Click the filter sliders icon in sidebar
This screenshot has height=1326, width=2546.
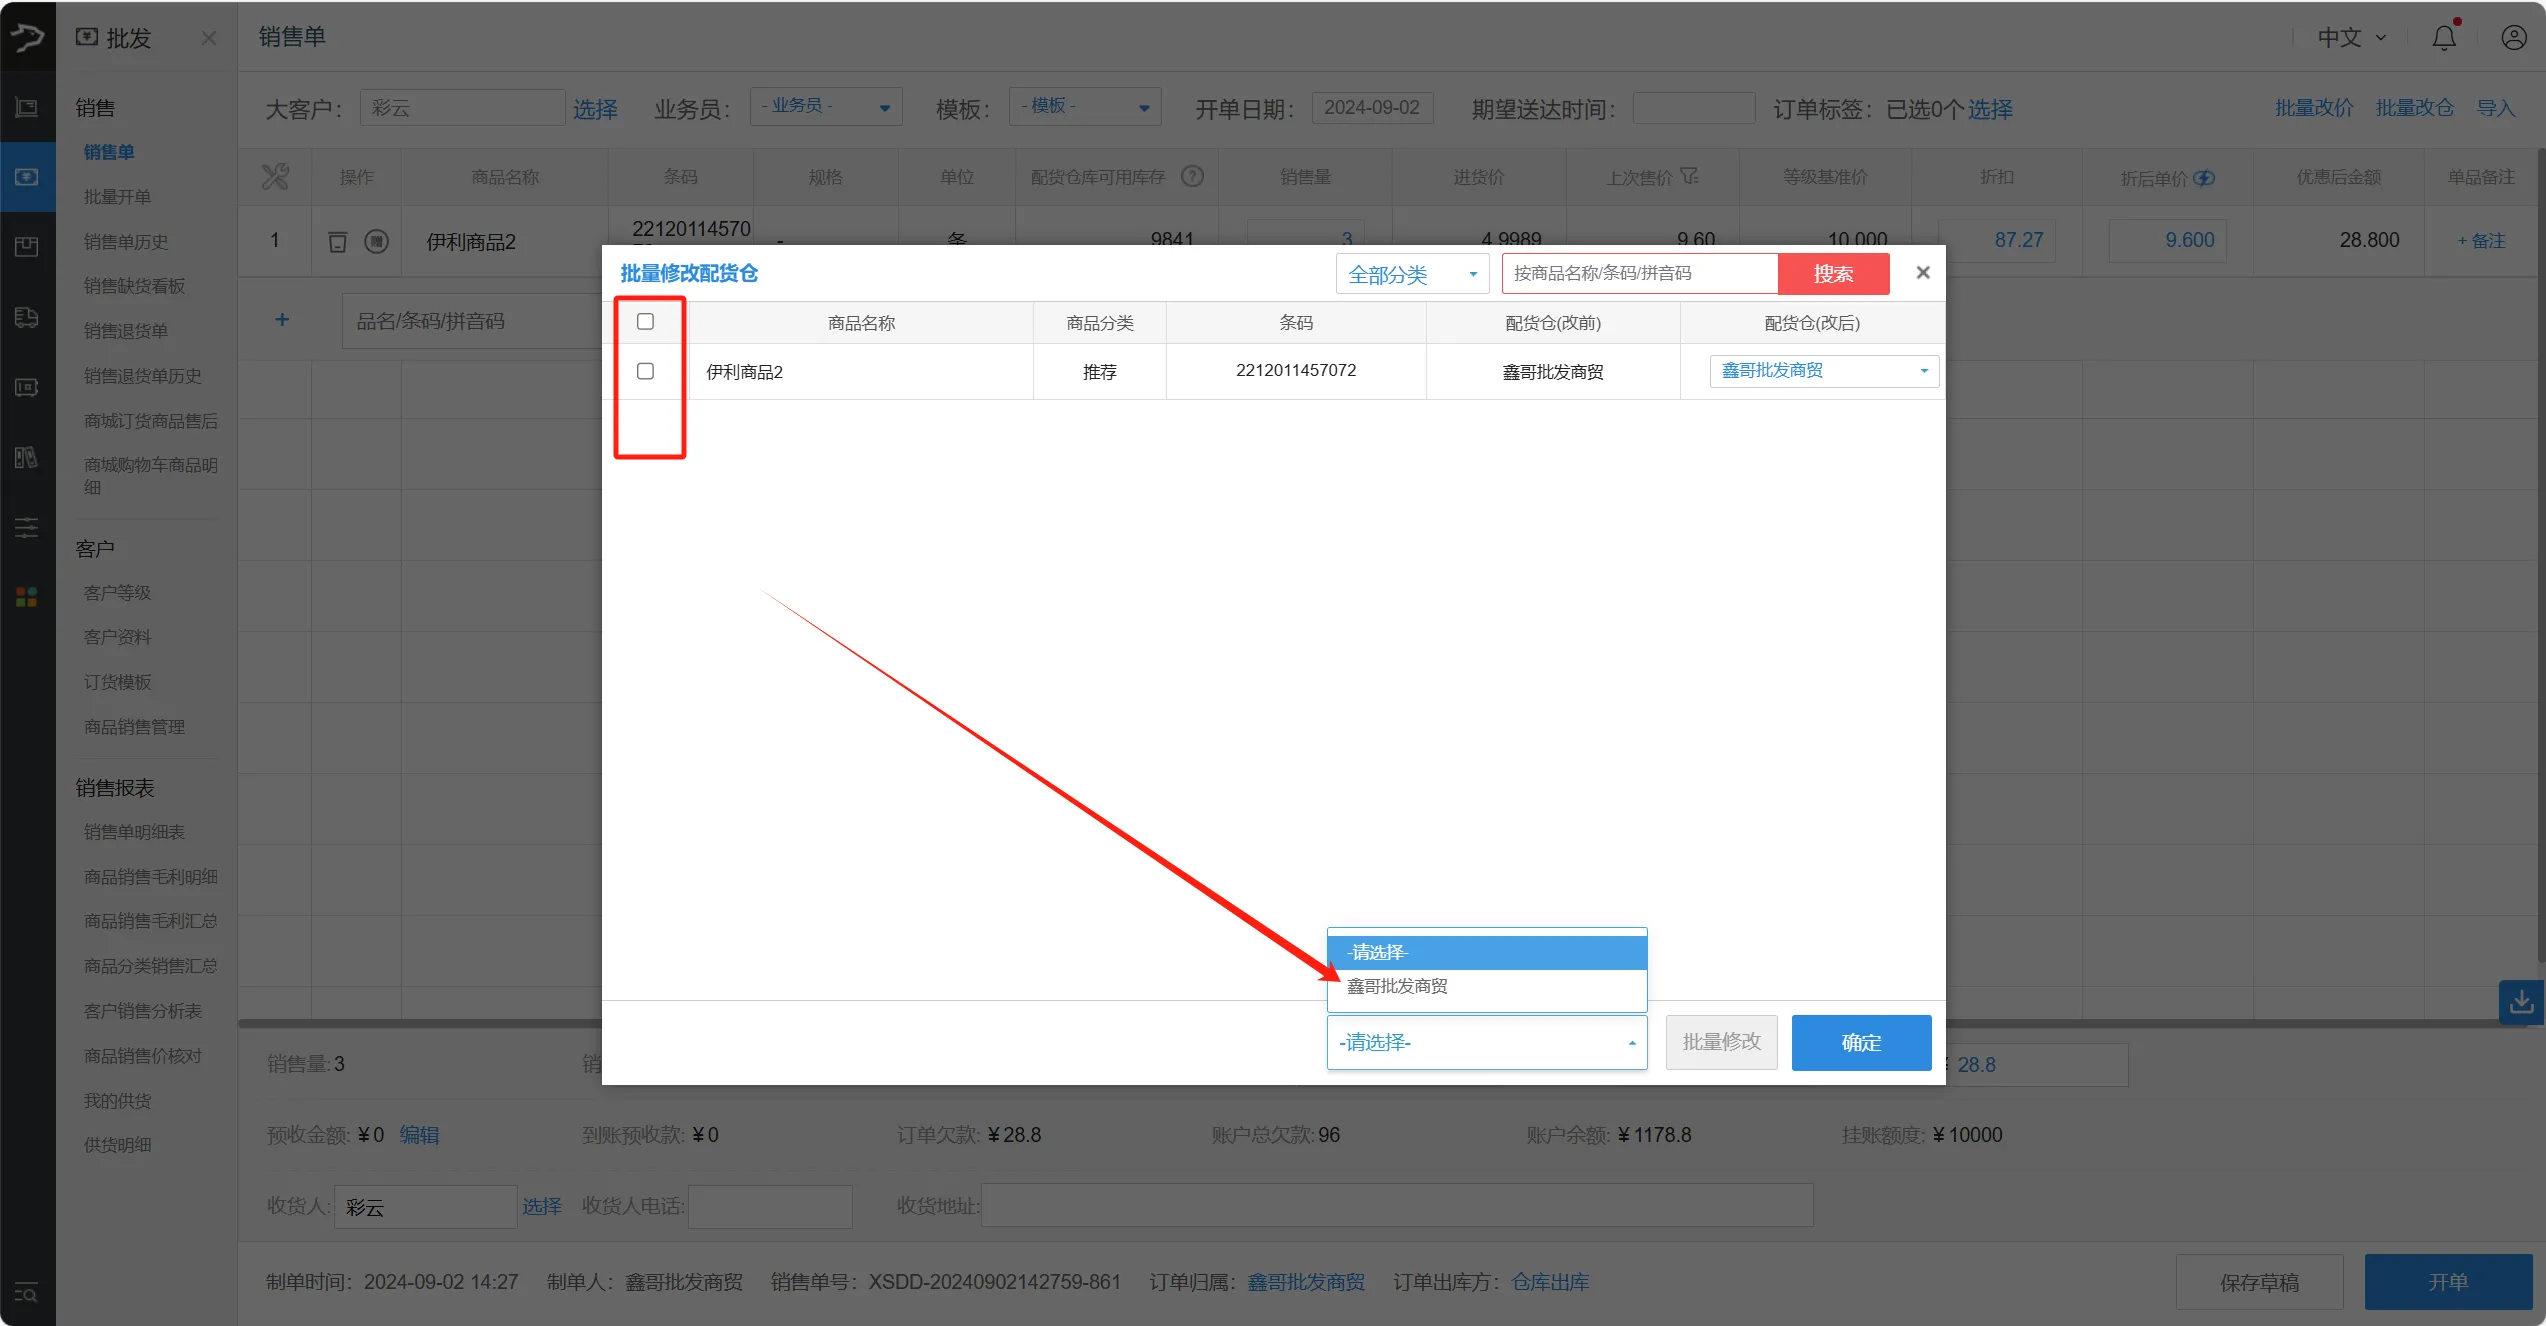[27, 527]
